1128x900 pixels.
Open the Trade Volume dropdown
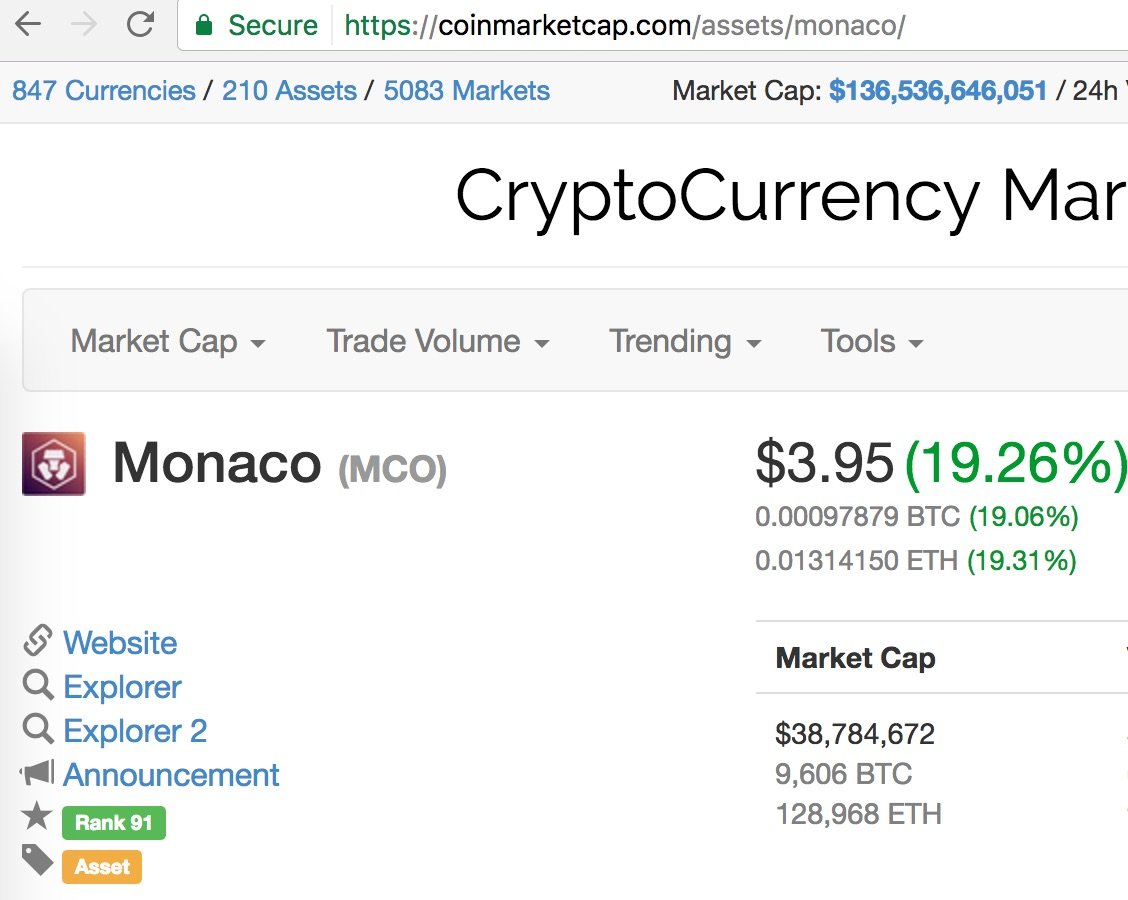tap(438, 341)
